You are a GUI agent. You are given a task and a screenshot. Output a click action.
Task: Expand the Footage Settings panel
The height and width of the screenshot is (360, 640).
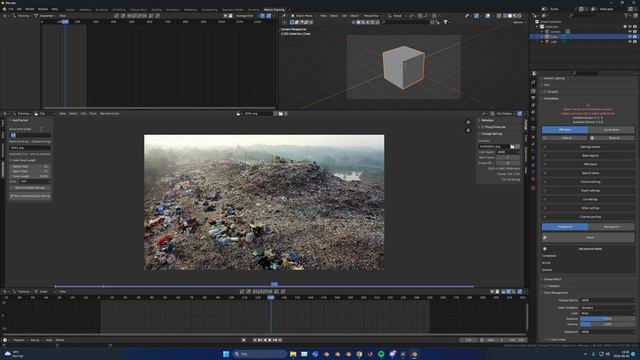[492, 134]
